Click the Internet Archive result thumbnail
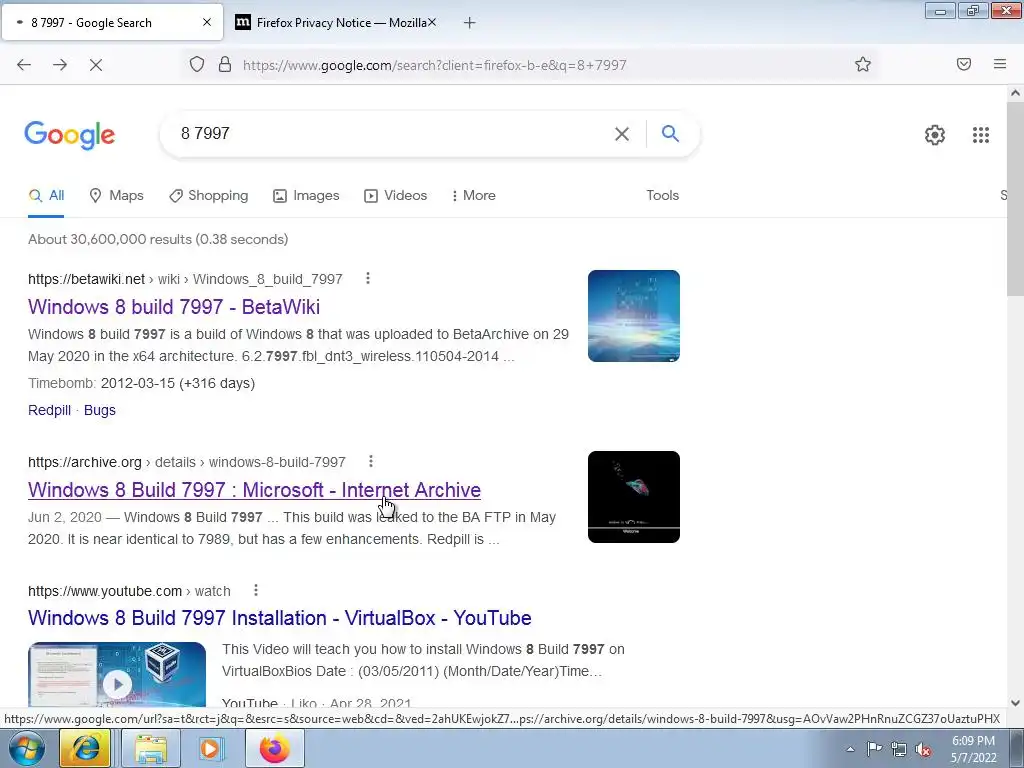This screenshot has height=768, width=1024. [633, 497]
